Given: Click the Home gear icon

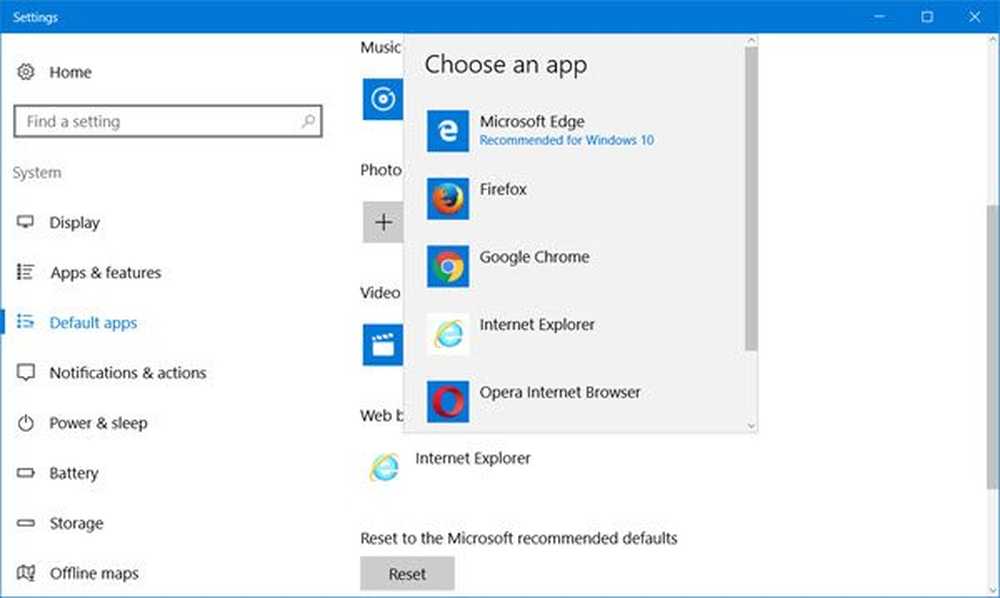Looking at the screenshot, I should [x=26, y=72].
